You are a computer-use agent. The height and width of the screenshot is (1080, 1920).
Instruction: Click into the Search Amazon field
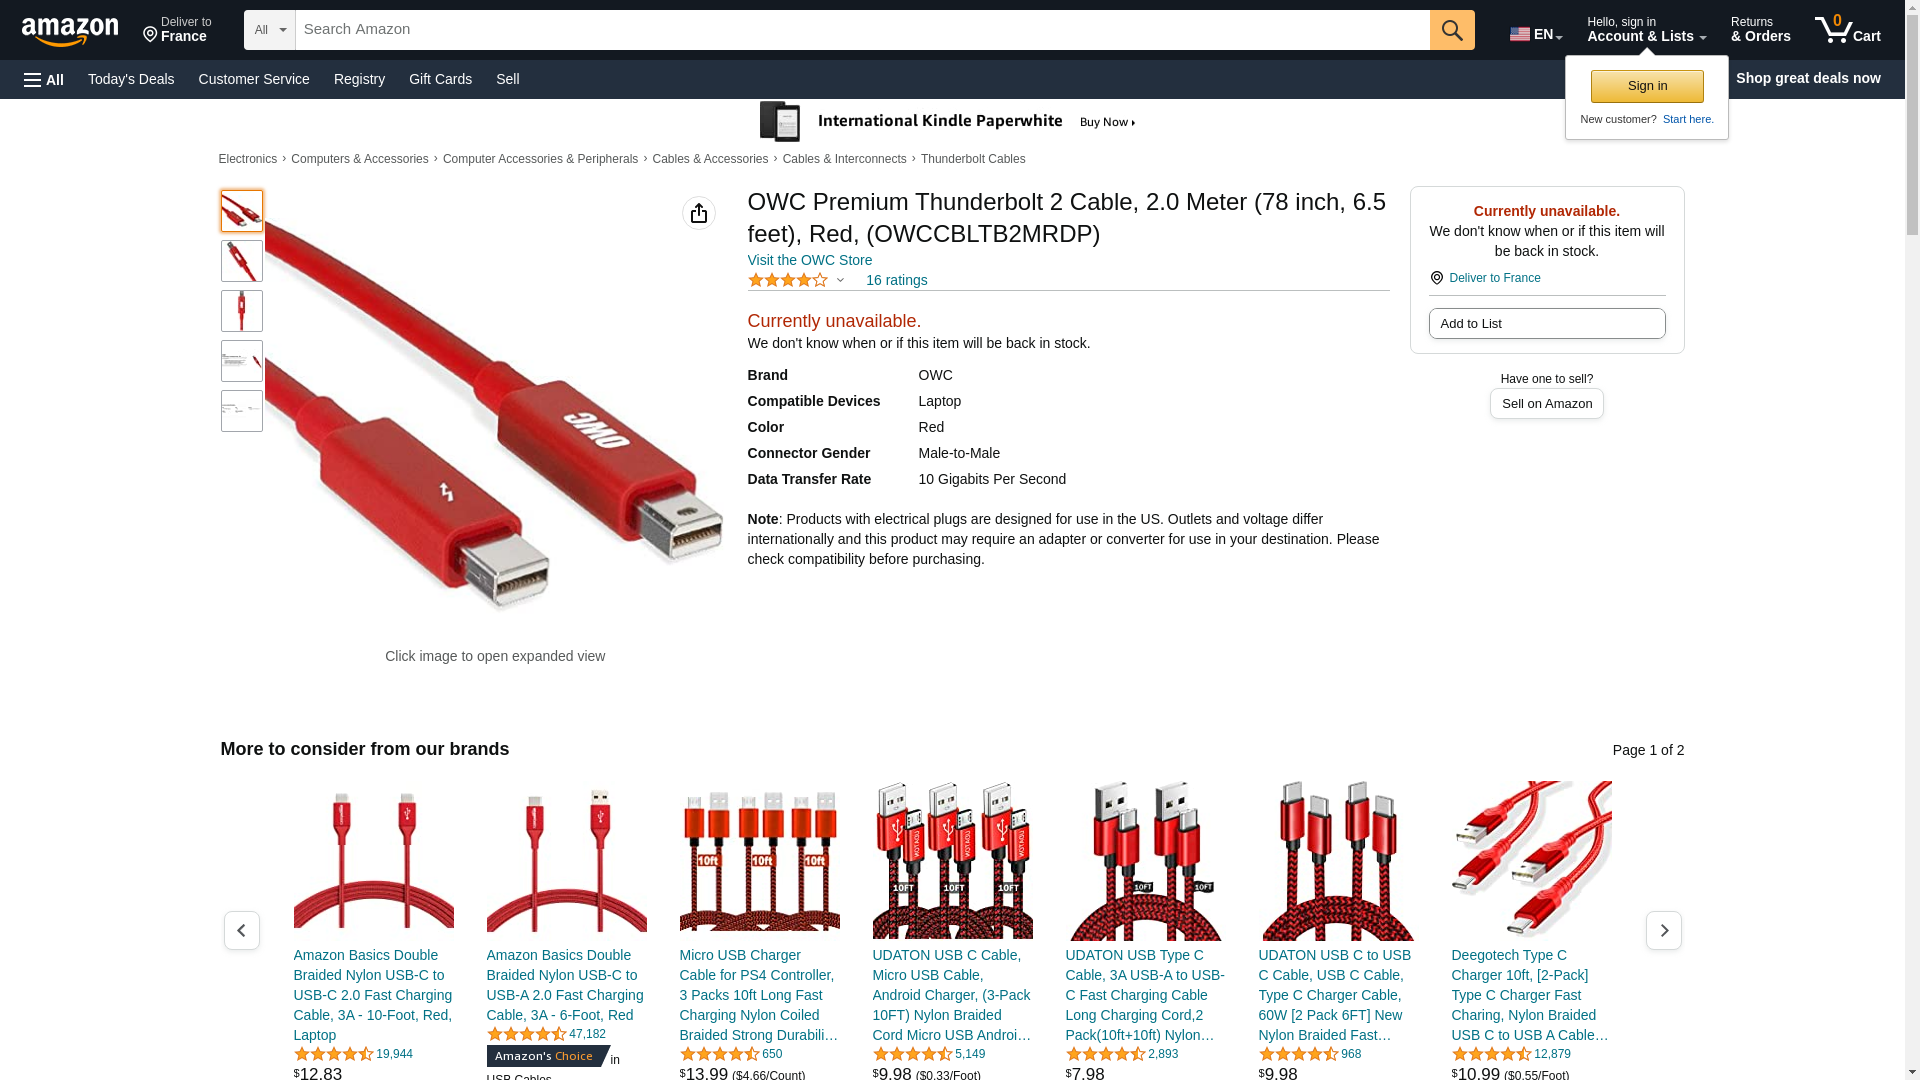click(x=863, y=30)
